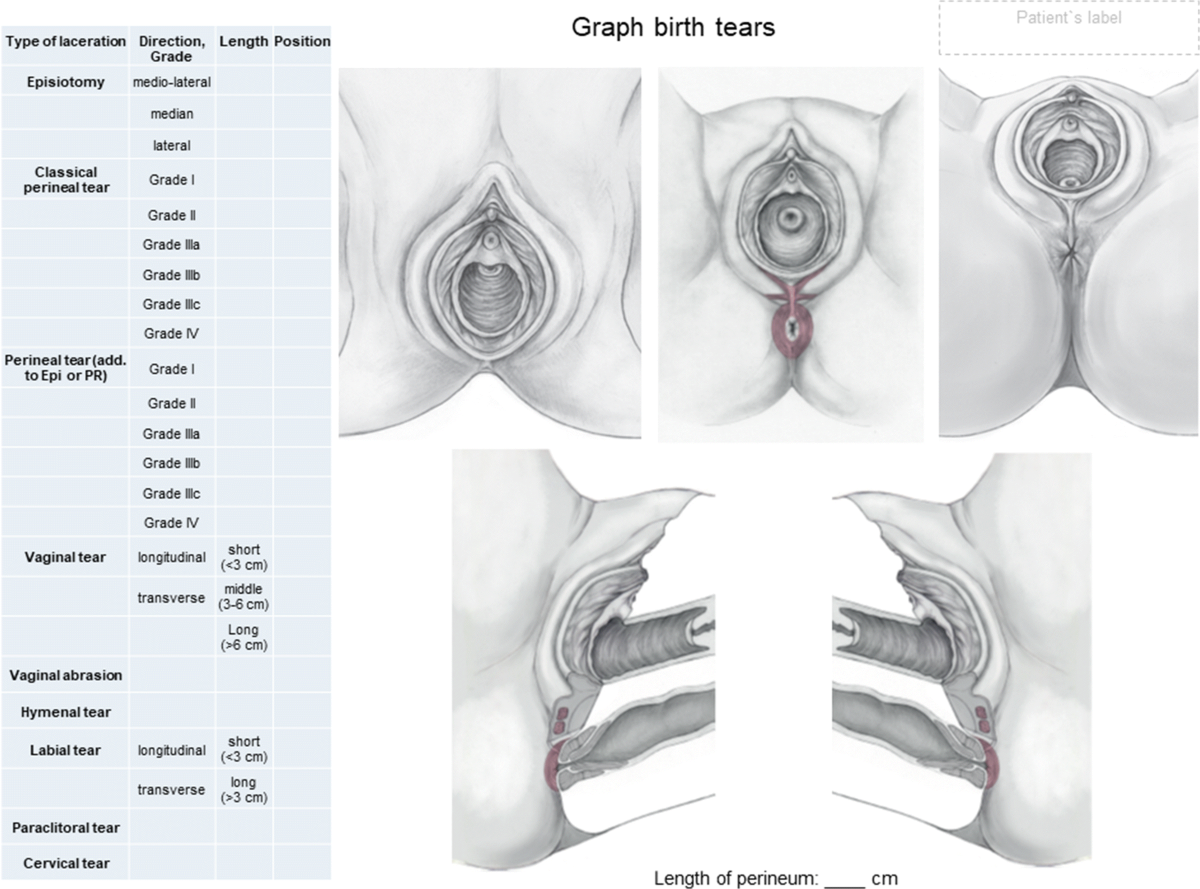Image resolution: width=1200 pixels, height=889 pixels.
Task: Select 'transverse' beside 'middle (3–6 cm)'
Action: pos(172,598)
